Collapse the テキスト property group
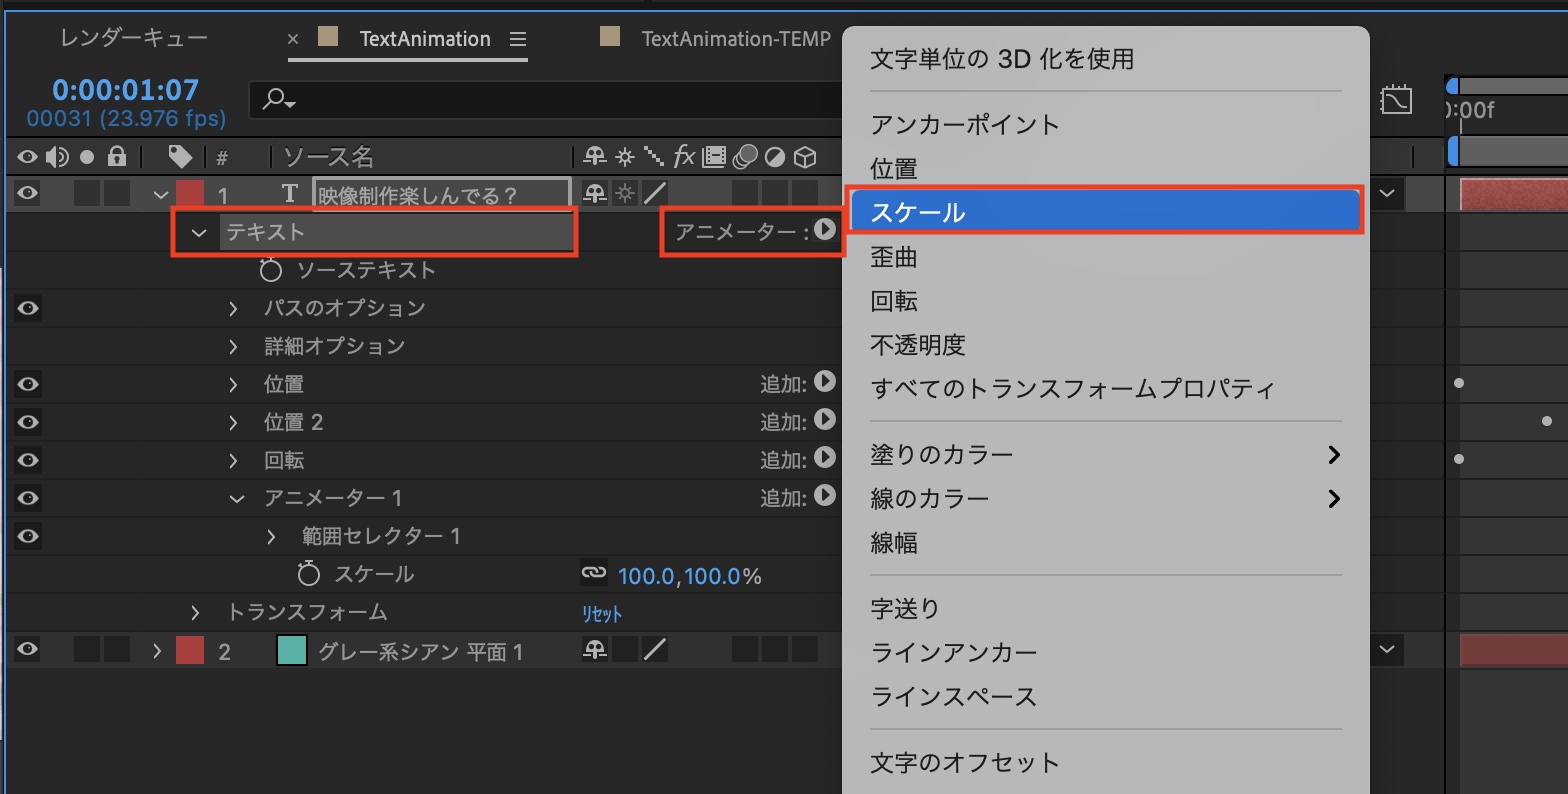The image size is (1568, 794). click(x=199, y=233)
